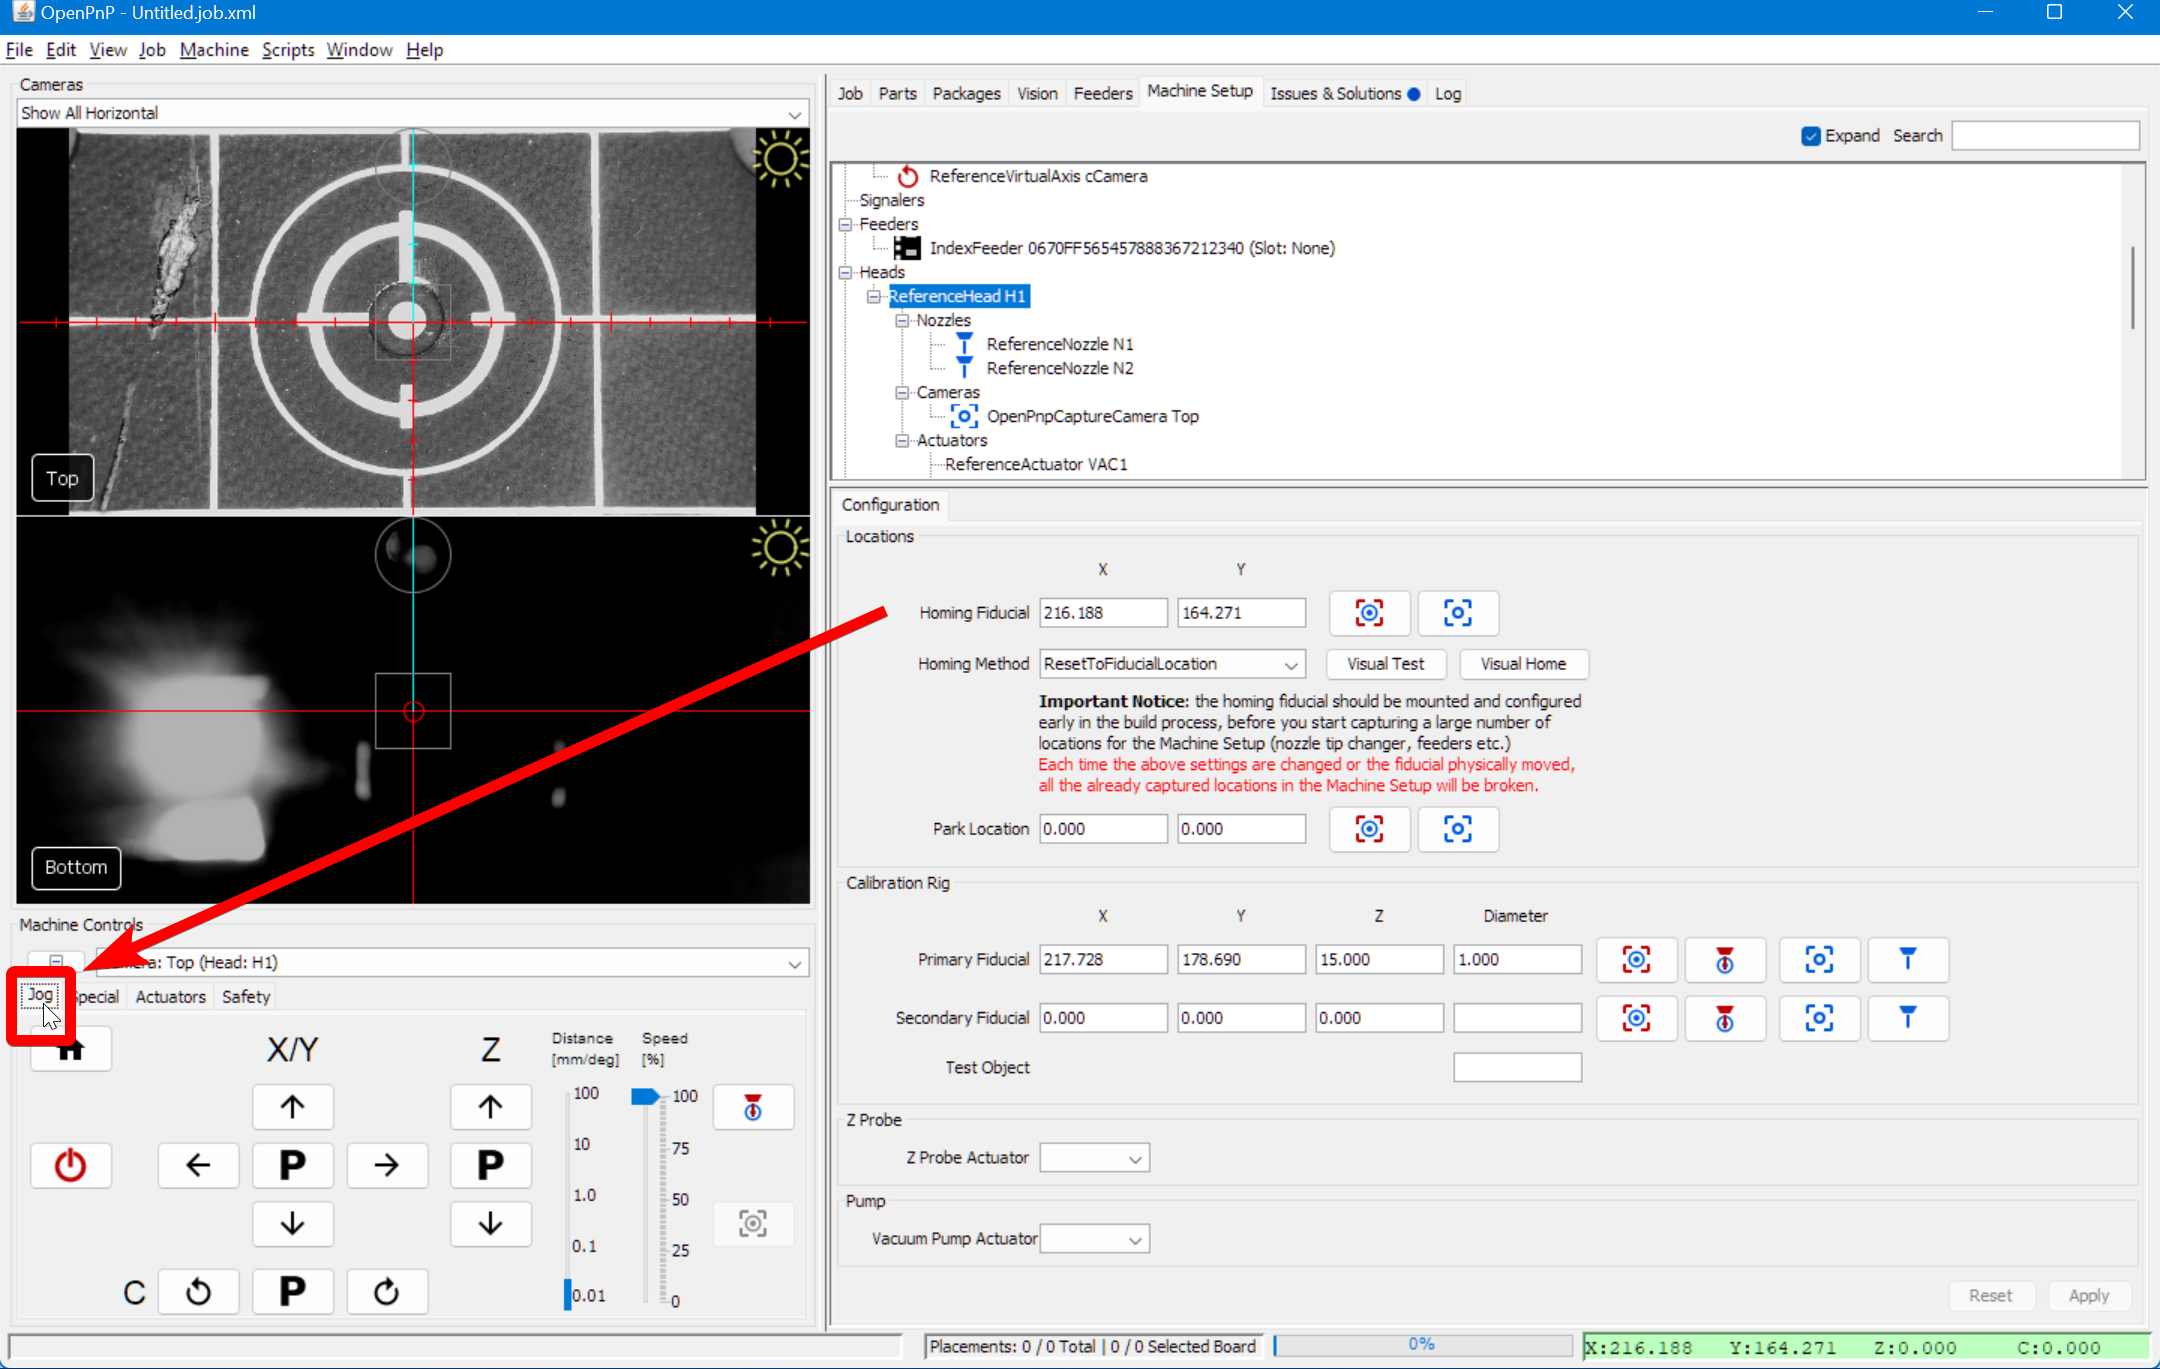
Task: Open the Machine menu
Action: click(214, 50)
